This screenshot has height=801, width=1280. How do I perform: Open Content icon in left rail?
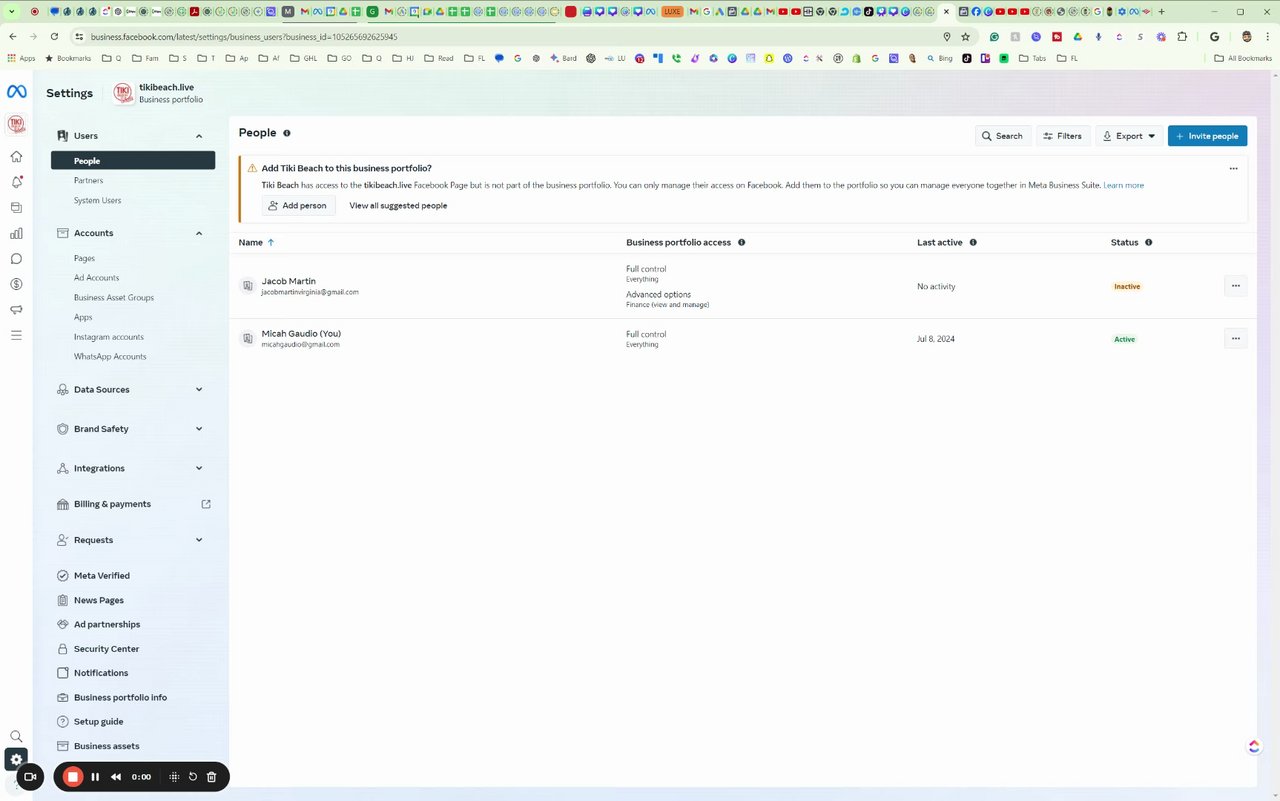click(x=16, y=208)
